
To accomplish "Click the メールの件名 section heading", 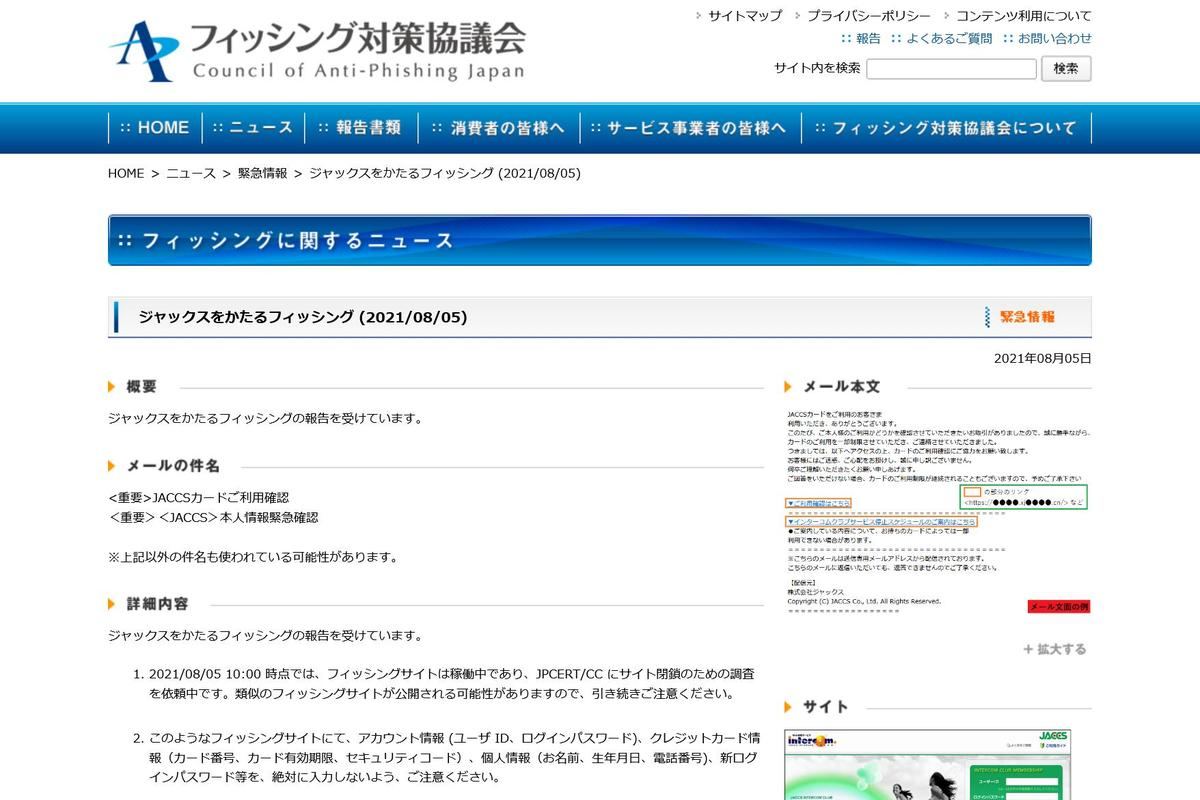I will click(173, 466).
